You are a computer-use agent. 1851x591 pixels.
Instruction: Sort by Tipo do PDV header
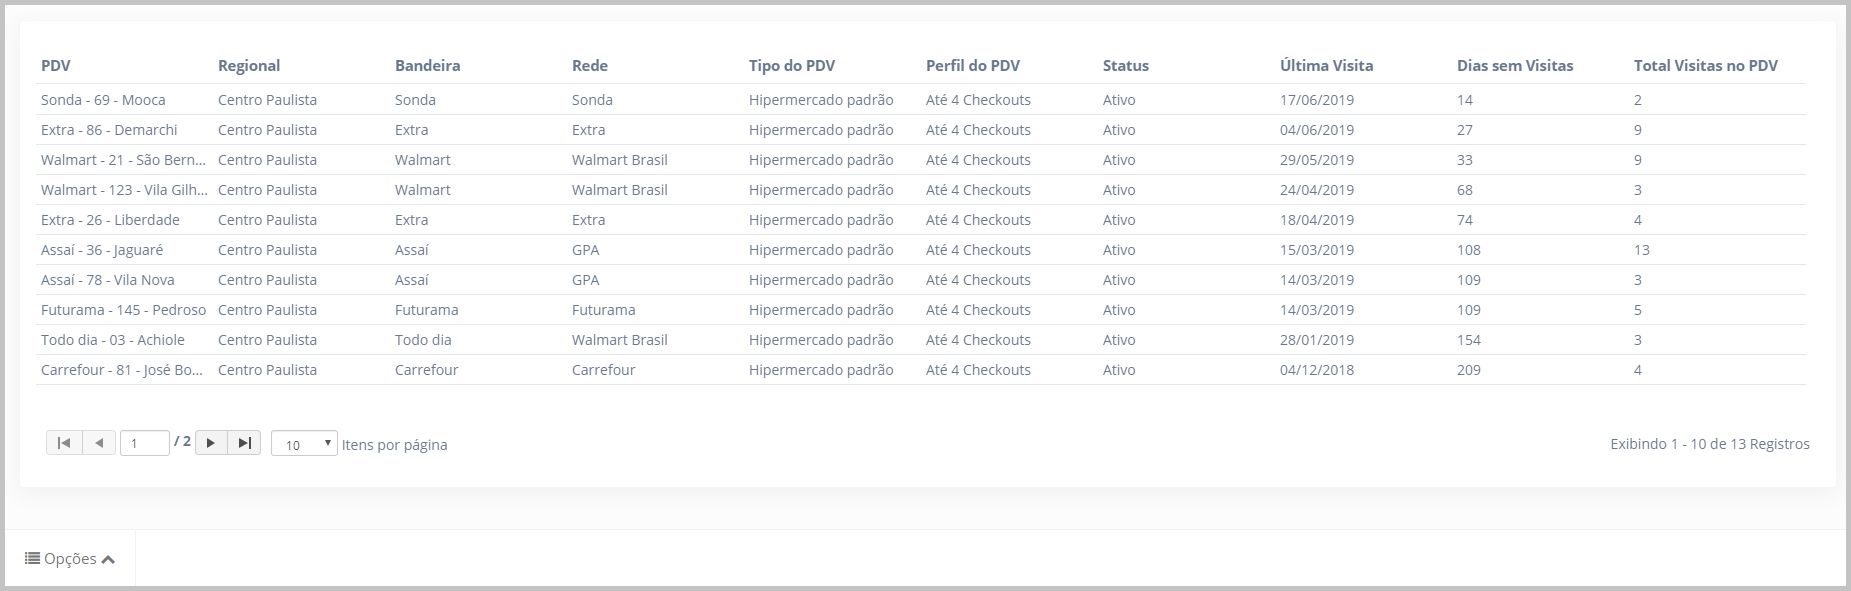(x=792, y=66)
